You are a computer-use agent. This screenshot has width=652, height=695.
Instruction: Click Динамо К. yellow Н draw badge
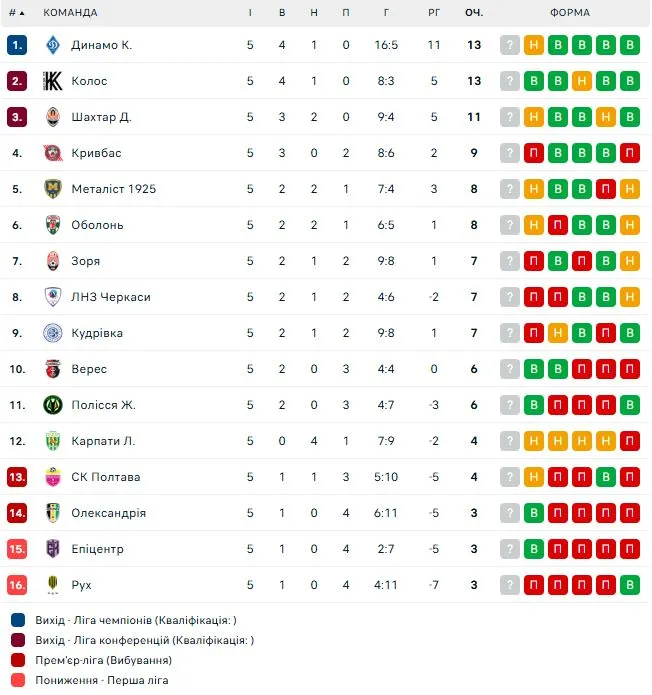(534, 45)
